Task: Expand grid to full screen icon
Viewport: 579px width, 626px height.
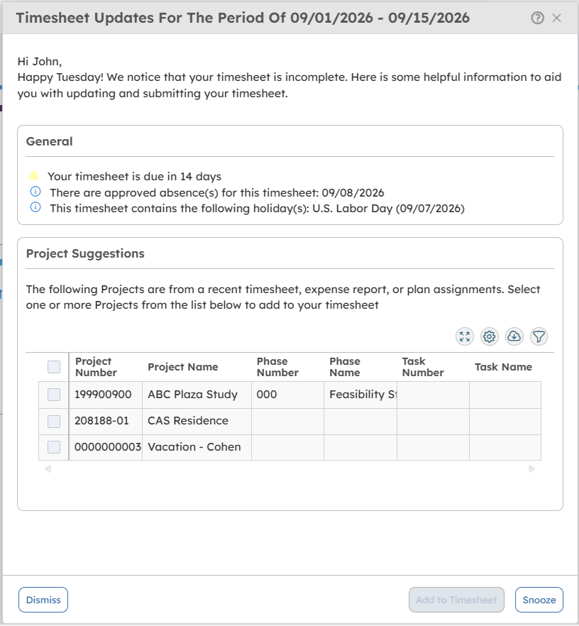Action: [x=464, y=337]
